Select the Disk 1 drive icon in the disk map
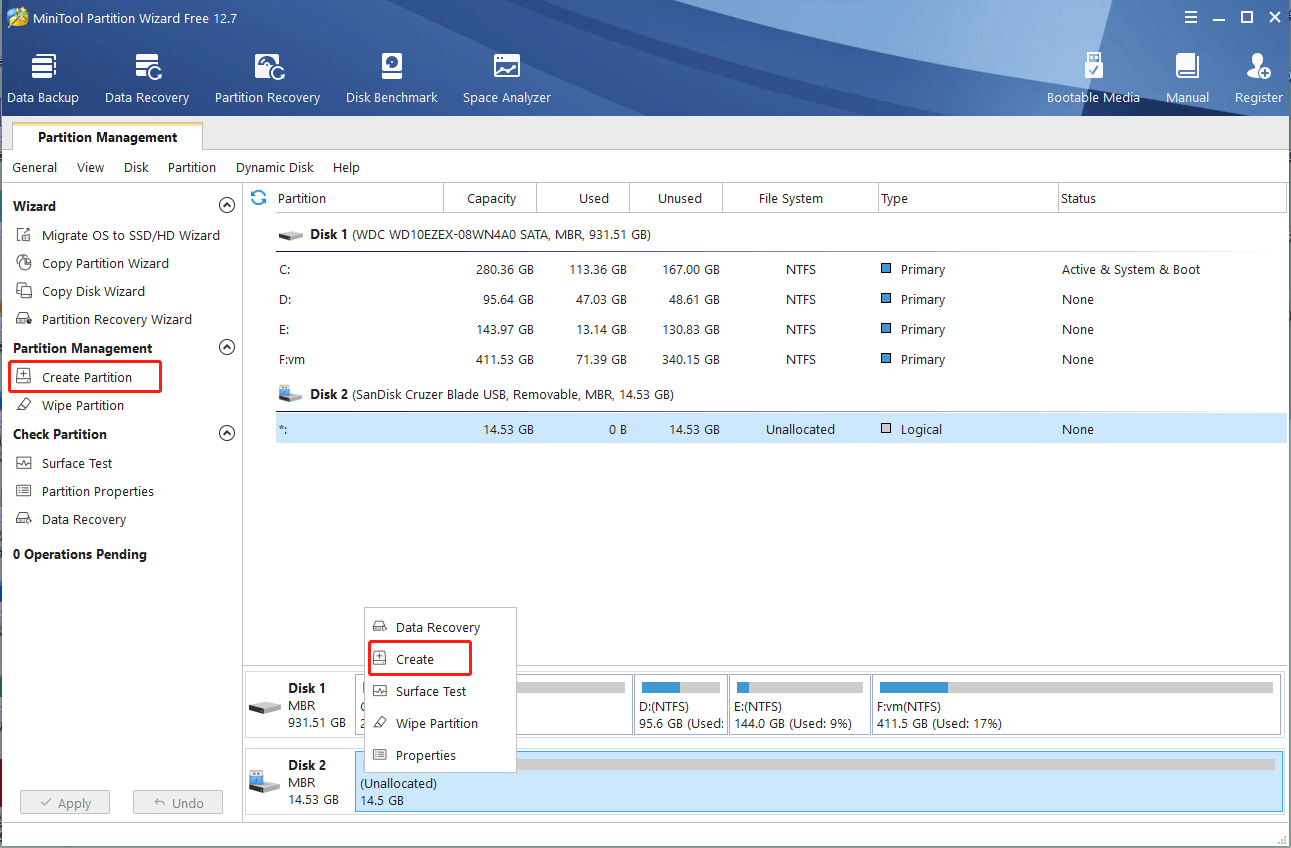1291x848 pixels. point(264,707)
